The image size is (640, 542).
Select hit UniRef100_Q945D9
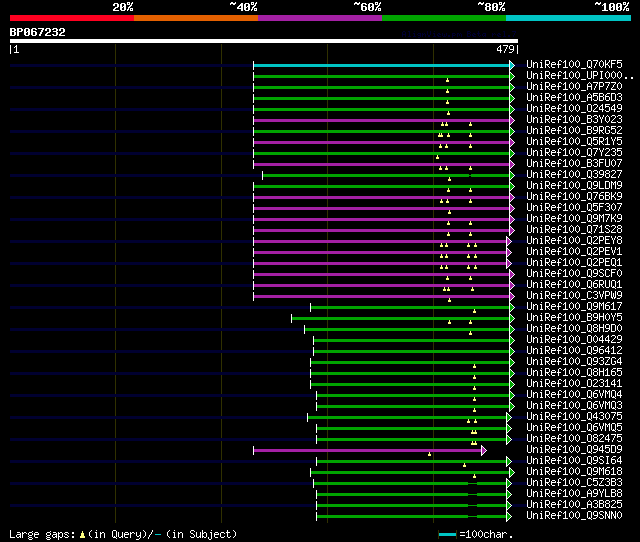tap(574, 450)
